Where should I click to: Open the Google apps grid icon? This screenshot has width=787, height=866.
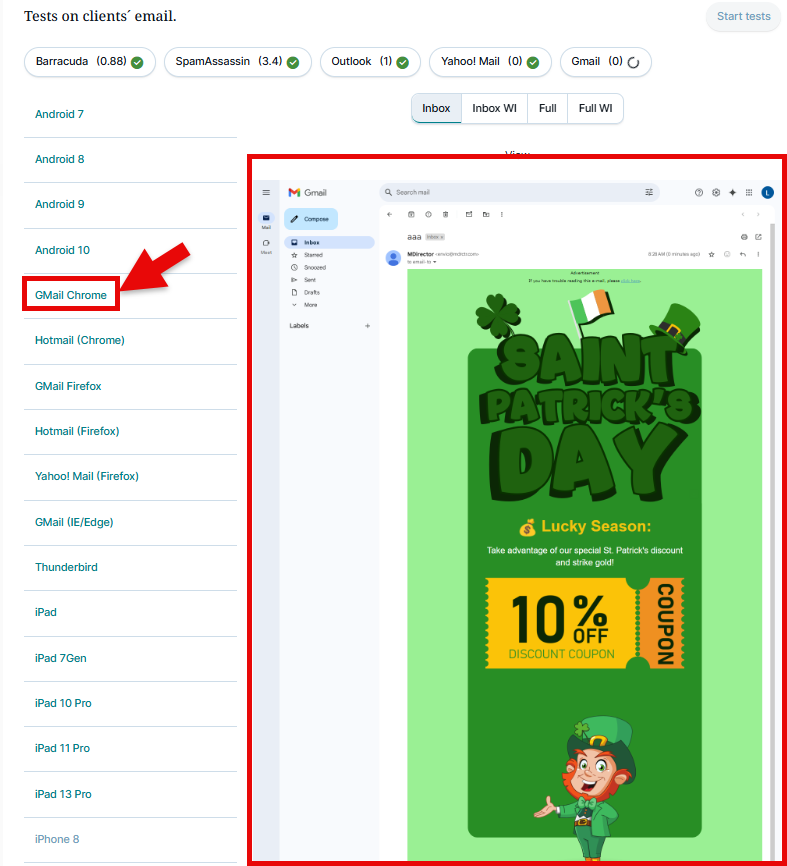(x=749, y=192)
